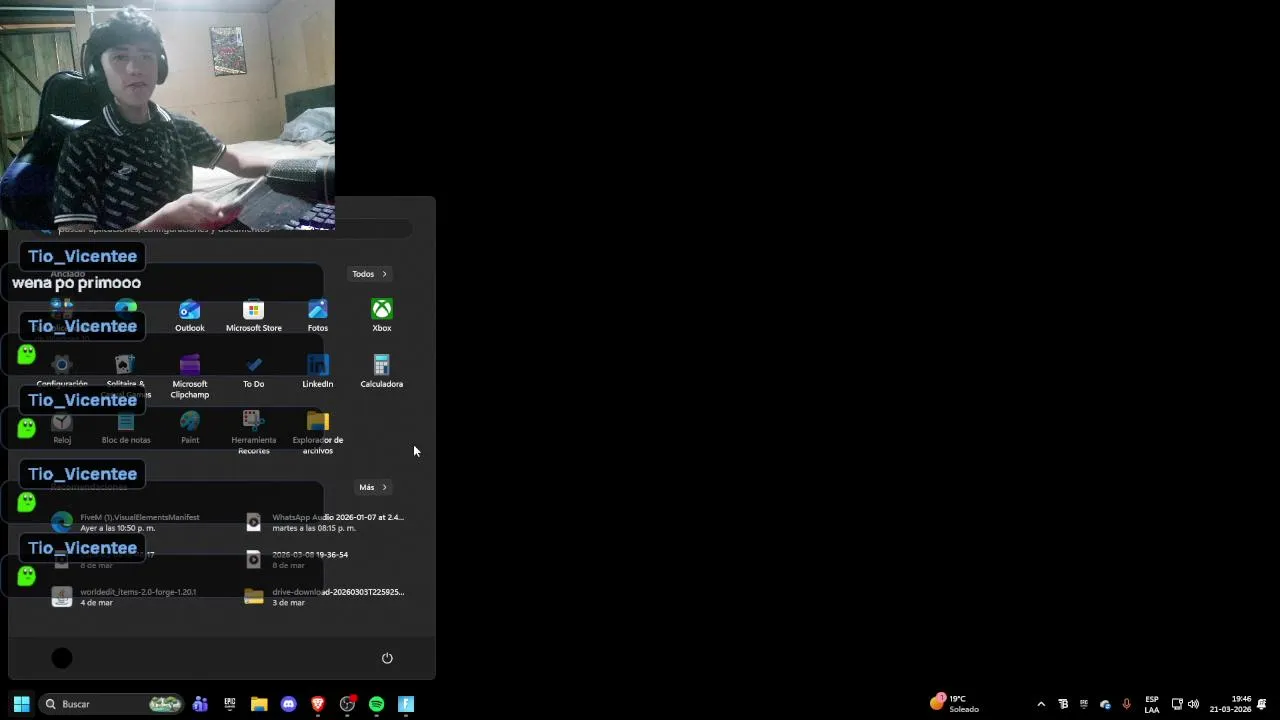Open Fortnite from the taskbar

click(406, 704)
